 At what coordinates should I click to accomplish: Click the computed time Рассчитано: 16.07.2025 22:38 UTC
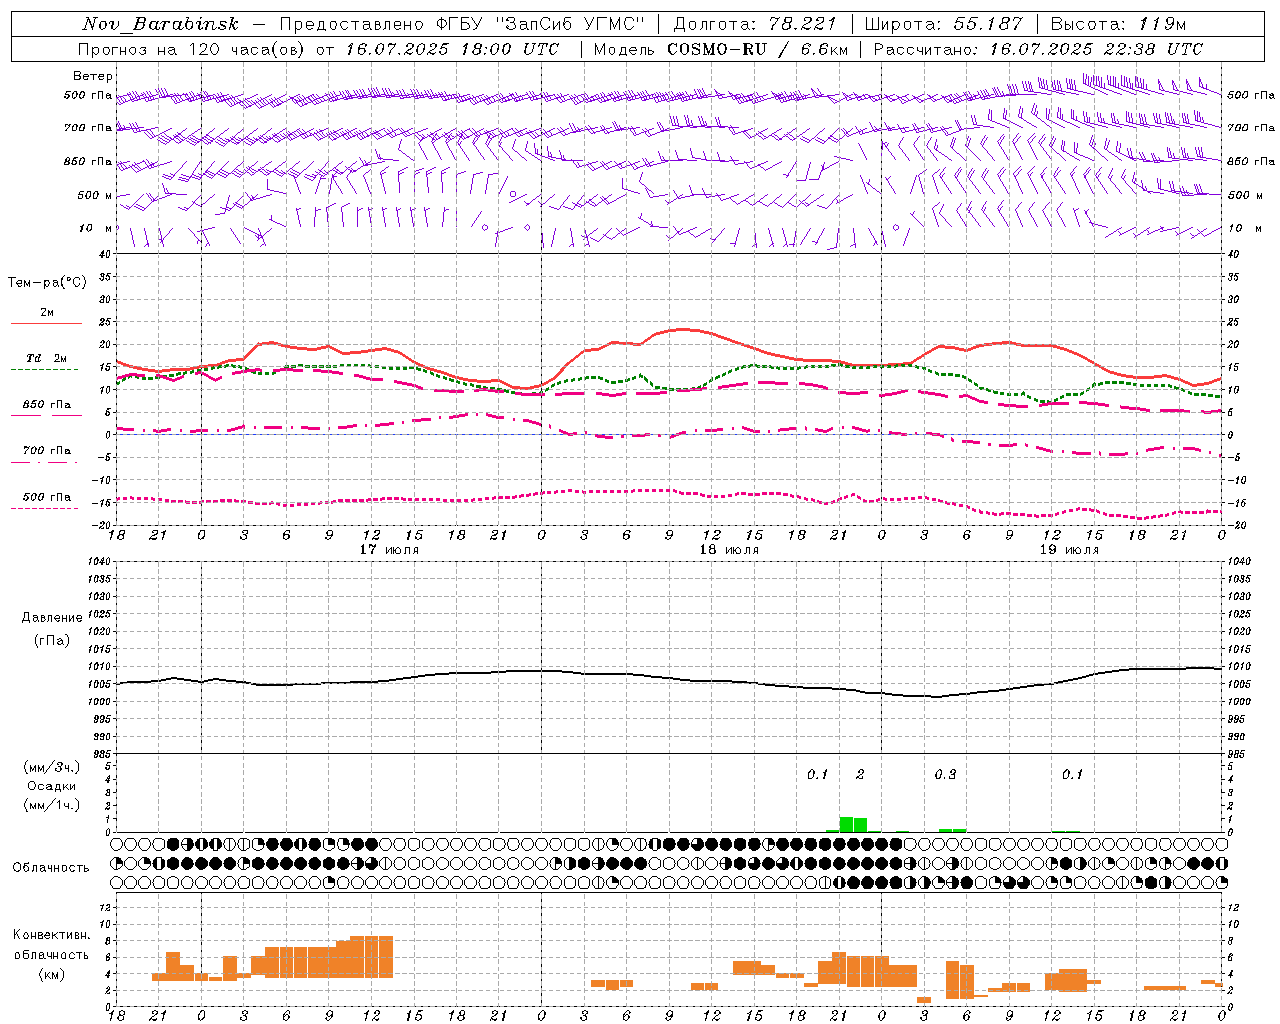(1039, 49)
